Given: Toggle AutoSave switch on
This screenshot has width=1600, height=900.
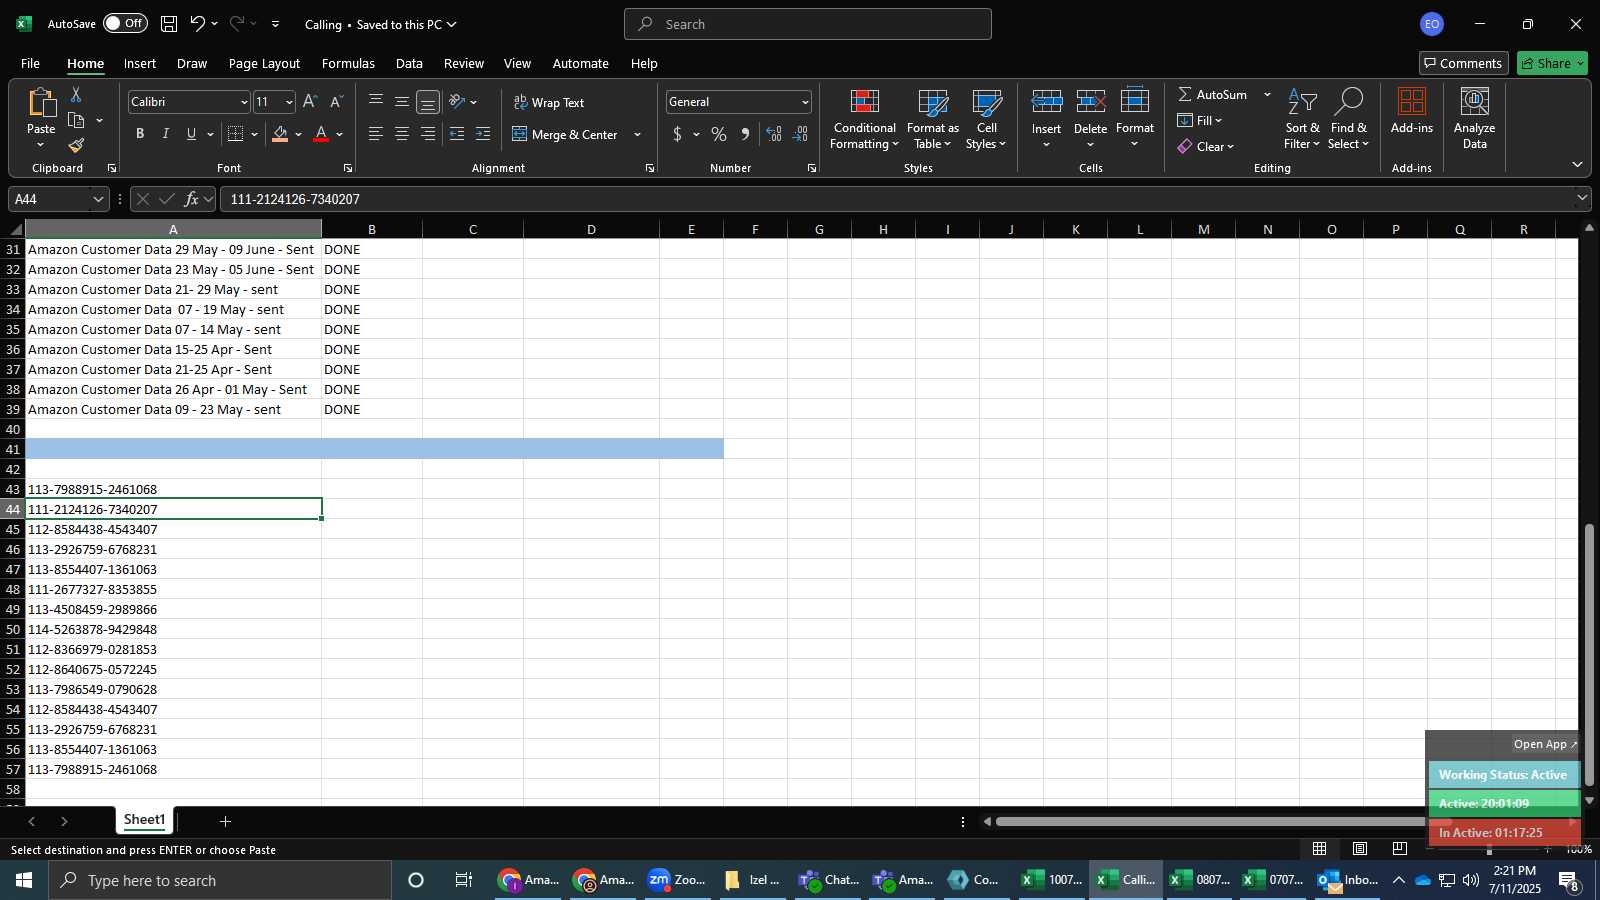Looking at the screenshot, I should click(x=125, y=23).
